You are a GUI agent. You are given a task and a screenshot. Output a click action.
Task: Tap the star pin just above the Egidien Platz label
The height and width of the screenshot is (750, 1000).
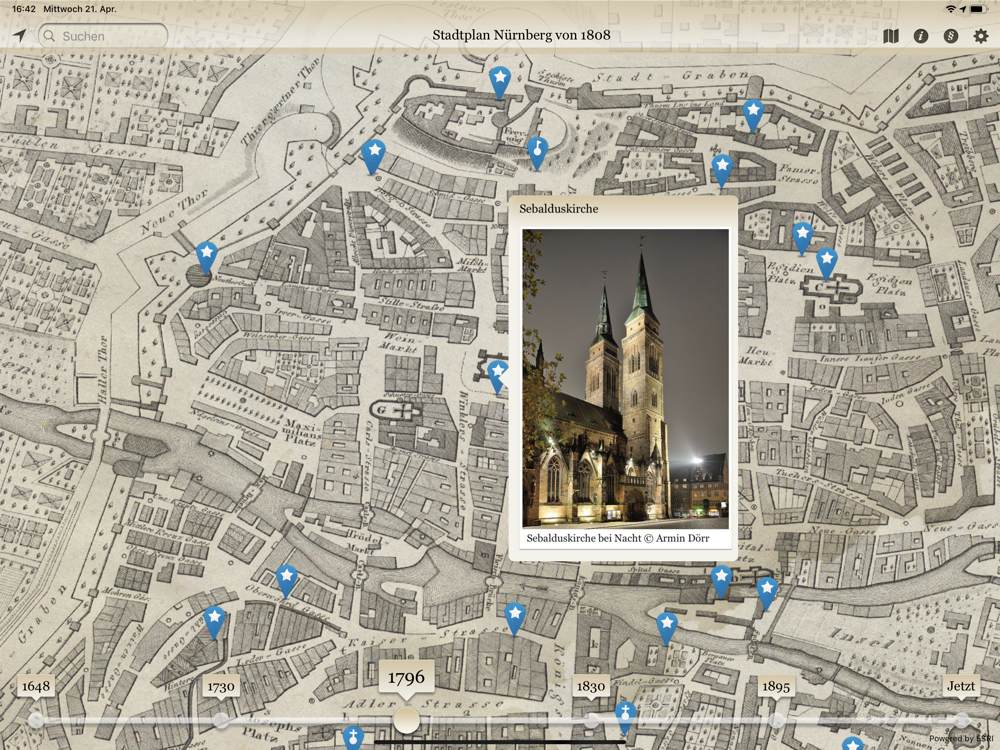point(802,237)
